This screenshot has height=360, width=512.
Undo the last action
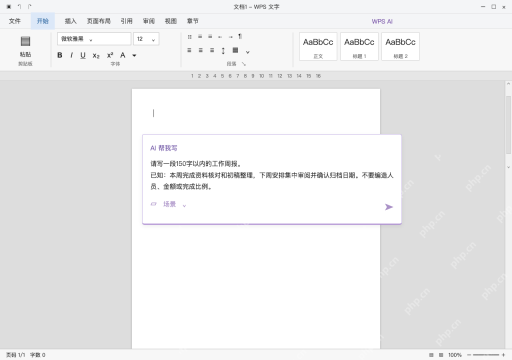pyautogui.click(x=19, y=6)
